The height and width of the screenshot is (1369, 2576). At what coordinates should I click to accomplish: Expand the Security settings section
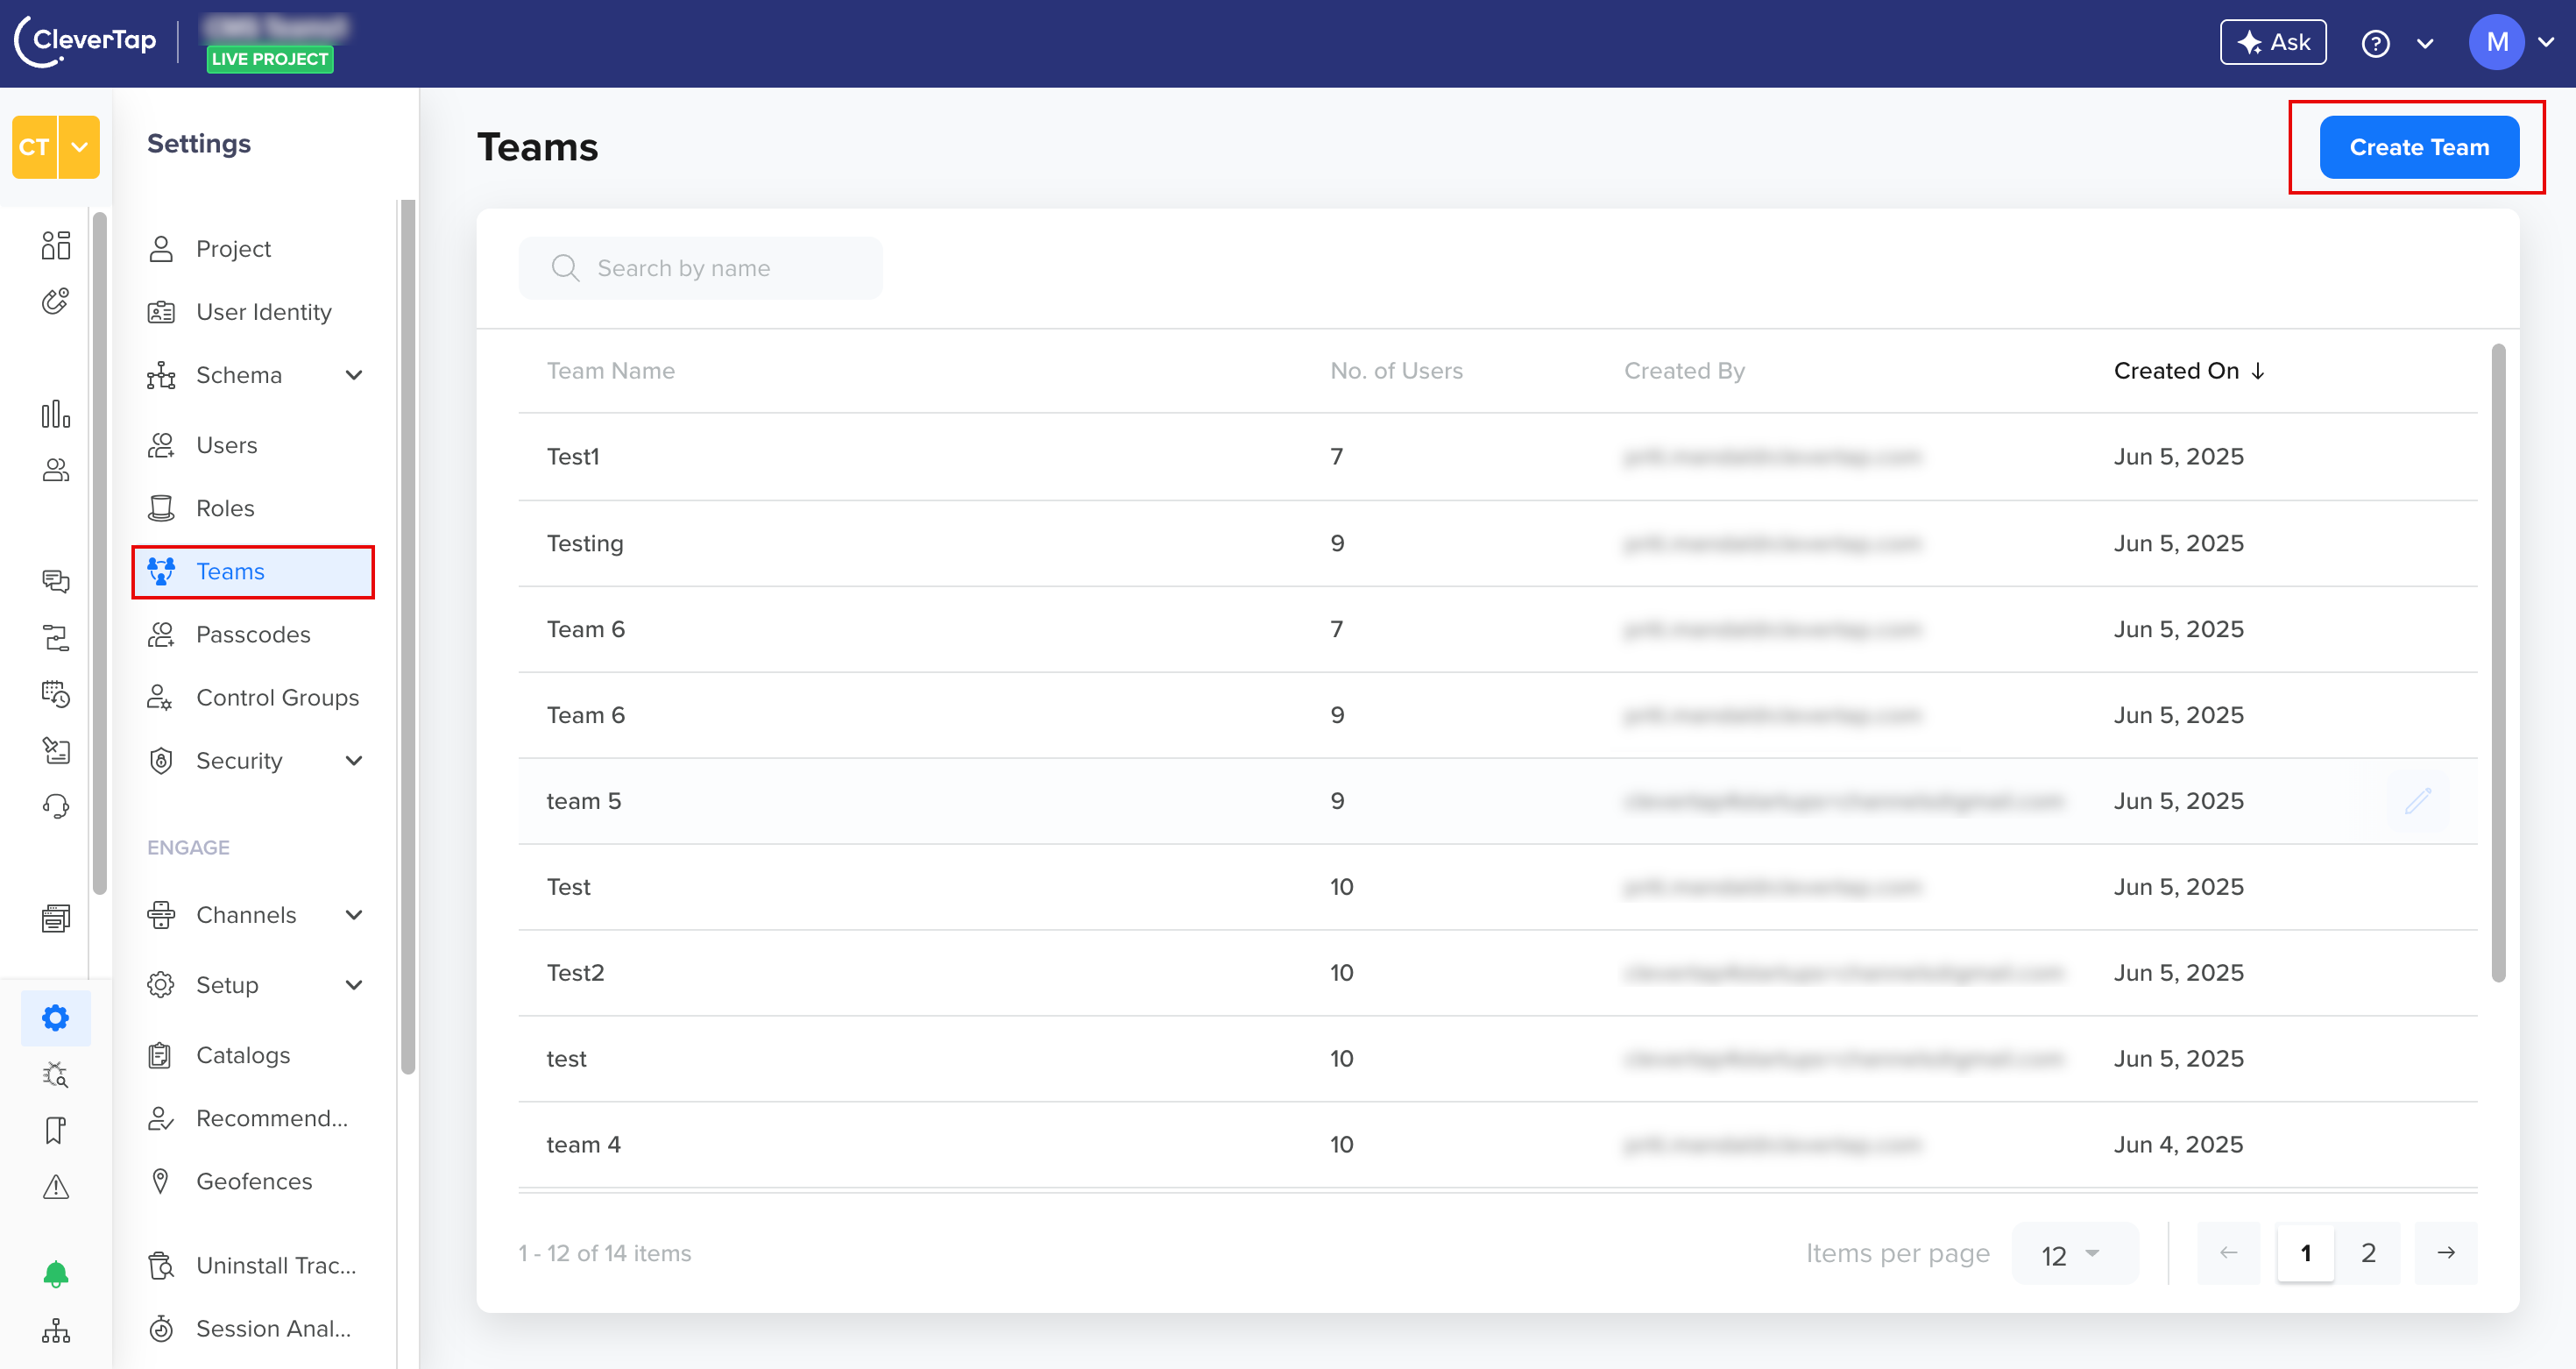pyautogui.click(x=355, y=760)
